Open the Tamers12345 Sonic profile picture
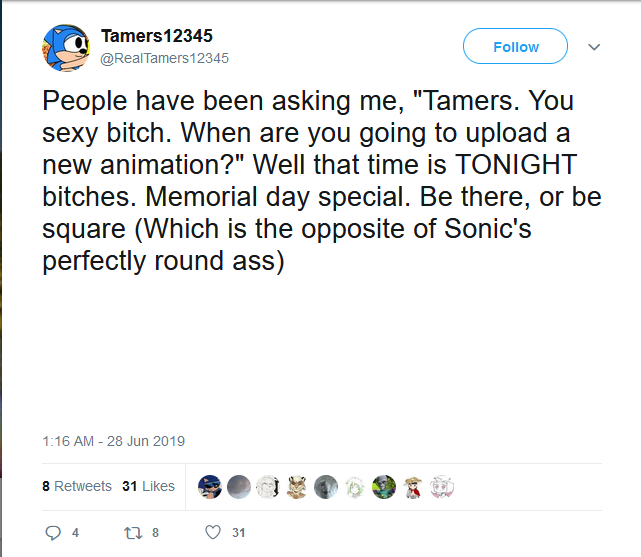641x557 pixels. 67,47
